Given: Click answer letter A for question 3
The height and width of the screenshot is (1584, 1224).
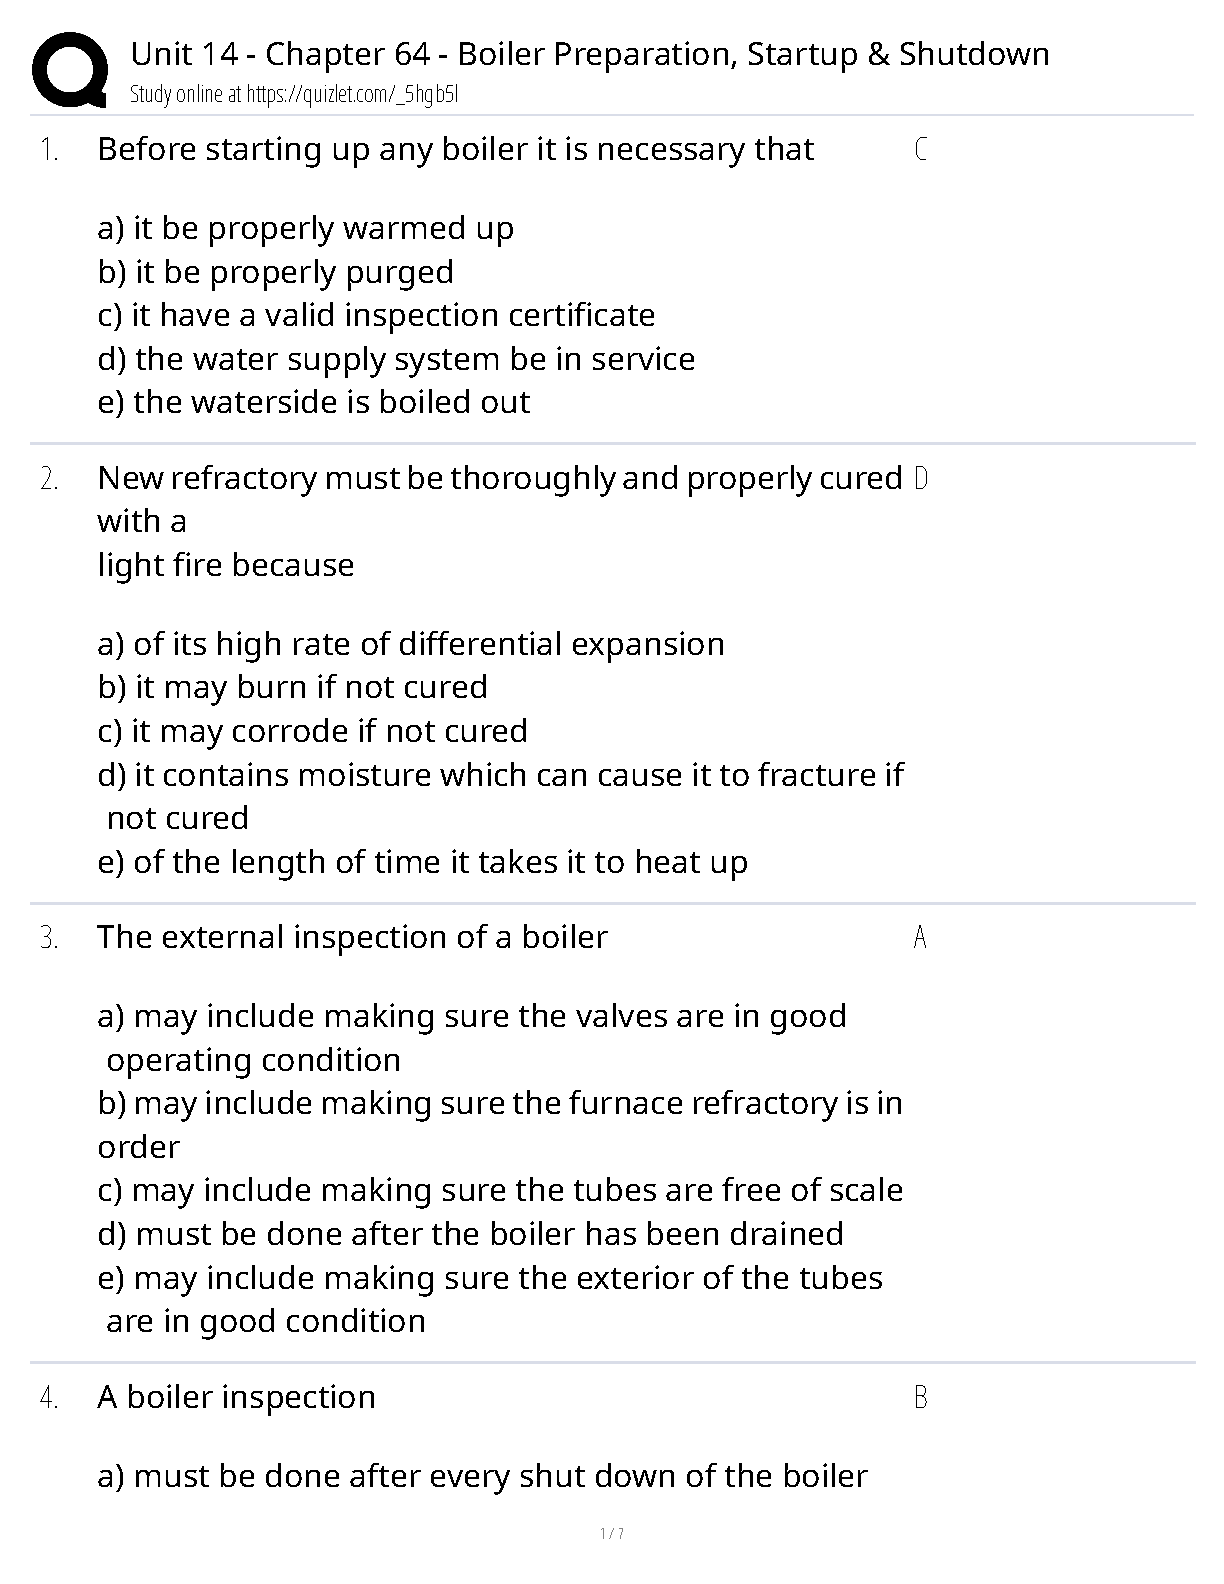Looking at the screenshot, I should (x=920, y=938).
